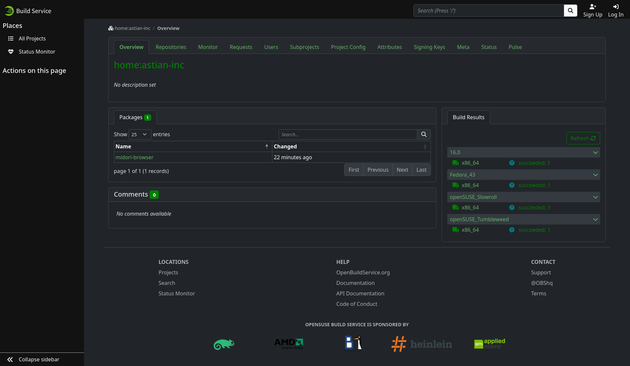Open the Pulse tab
Viewport: 630px width, 366px height.
515,47
